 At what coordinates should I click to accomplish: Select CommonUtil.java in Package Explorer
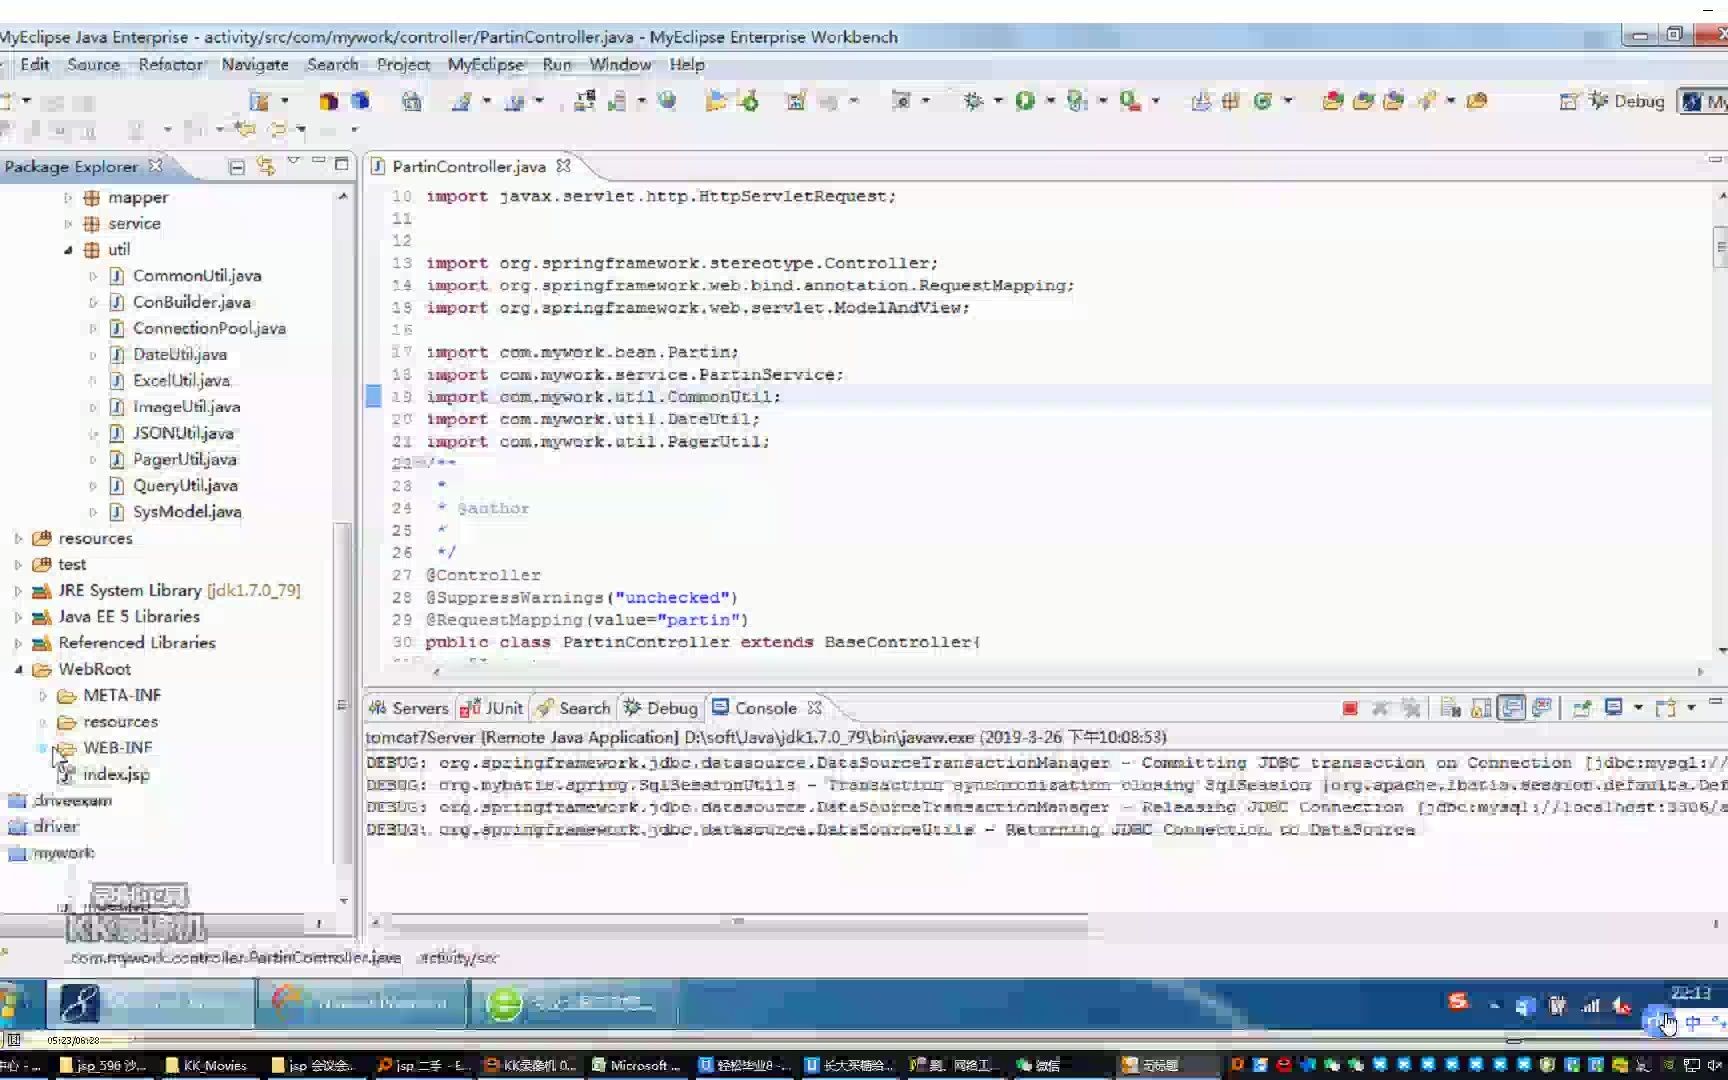[197, 276]
